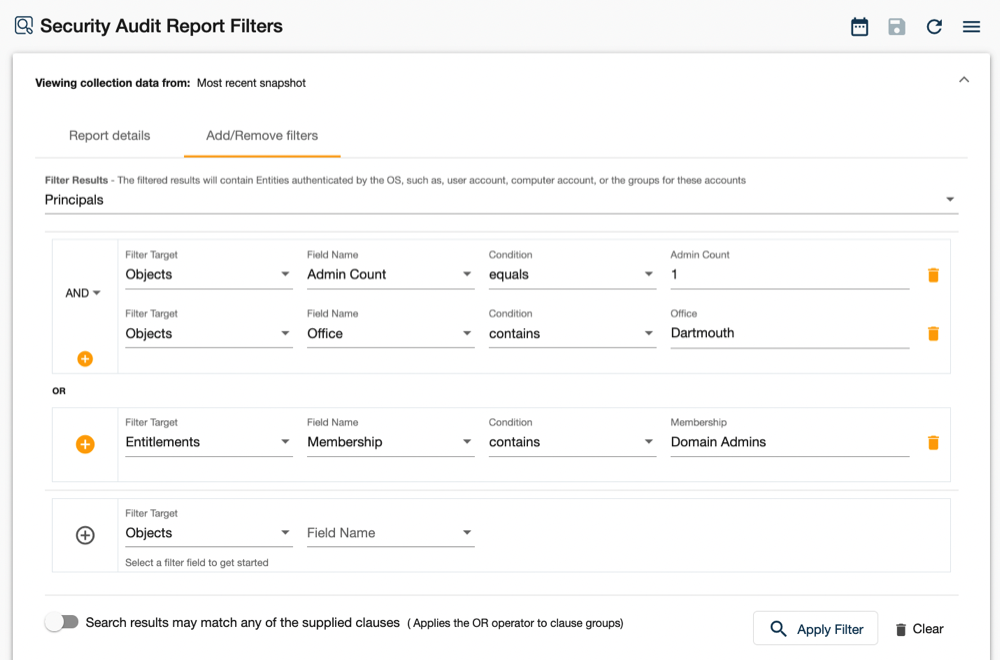Open the empty Field Name dropdown
This screenshot has height=660, width=1000.
pyautogui.click(x=390, y=533)
